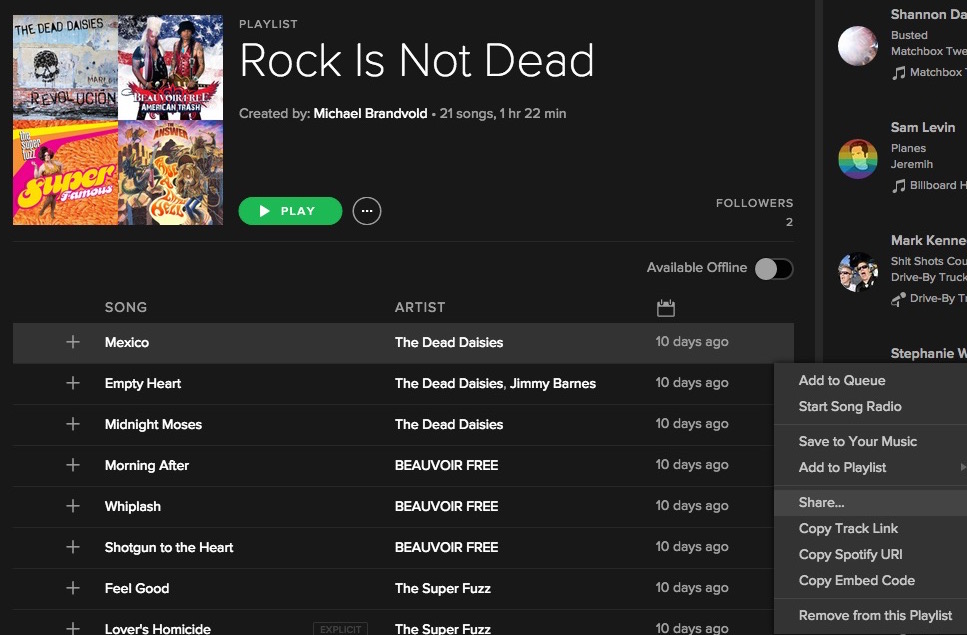Sort tracks by the ARTIST column header
Screen dimensions: 967x635
[420, 307]
